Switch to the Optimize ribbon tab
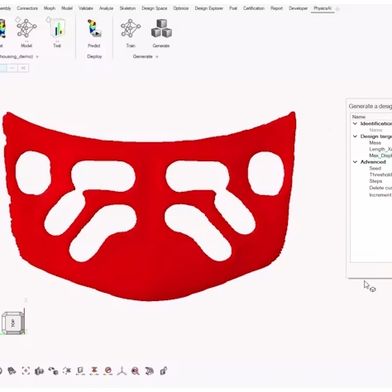392x392 pixels. coord(181,8)
